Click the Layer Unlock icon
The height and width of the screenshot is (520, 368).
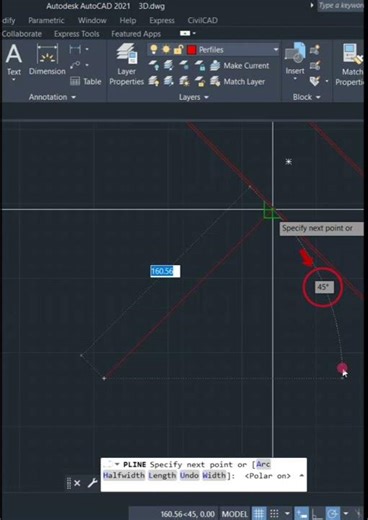200,81
